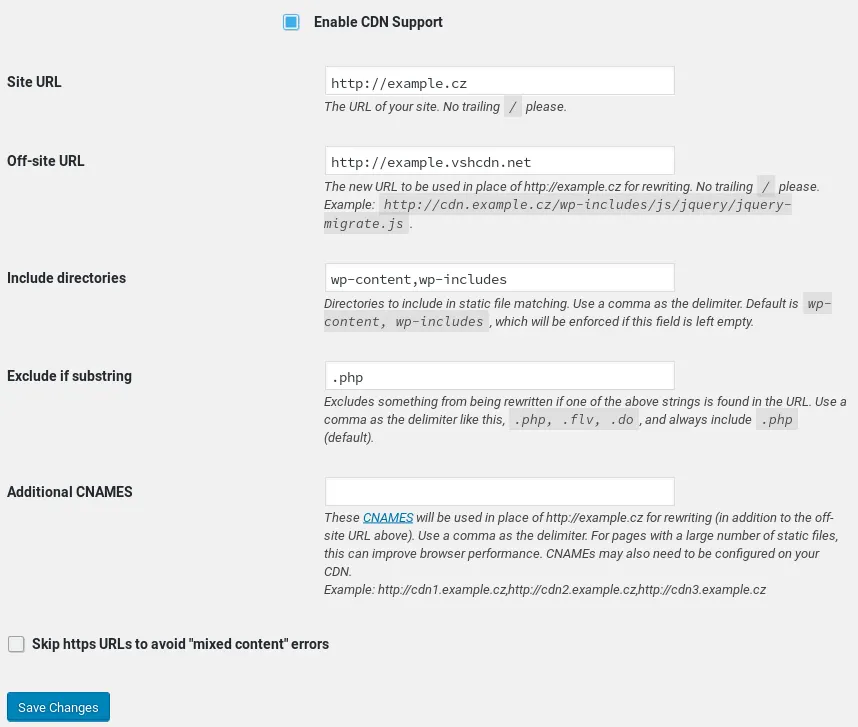The height and width of the screenshot is (727, 858).
Task: Click the Site URL field label
Action: point(34,82)
